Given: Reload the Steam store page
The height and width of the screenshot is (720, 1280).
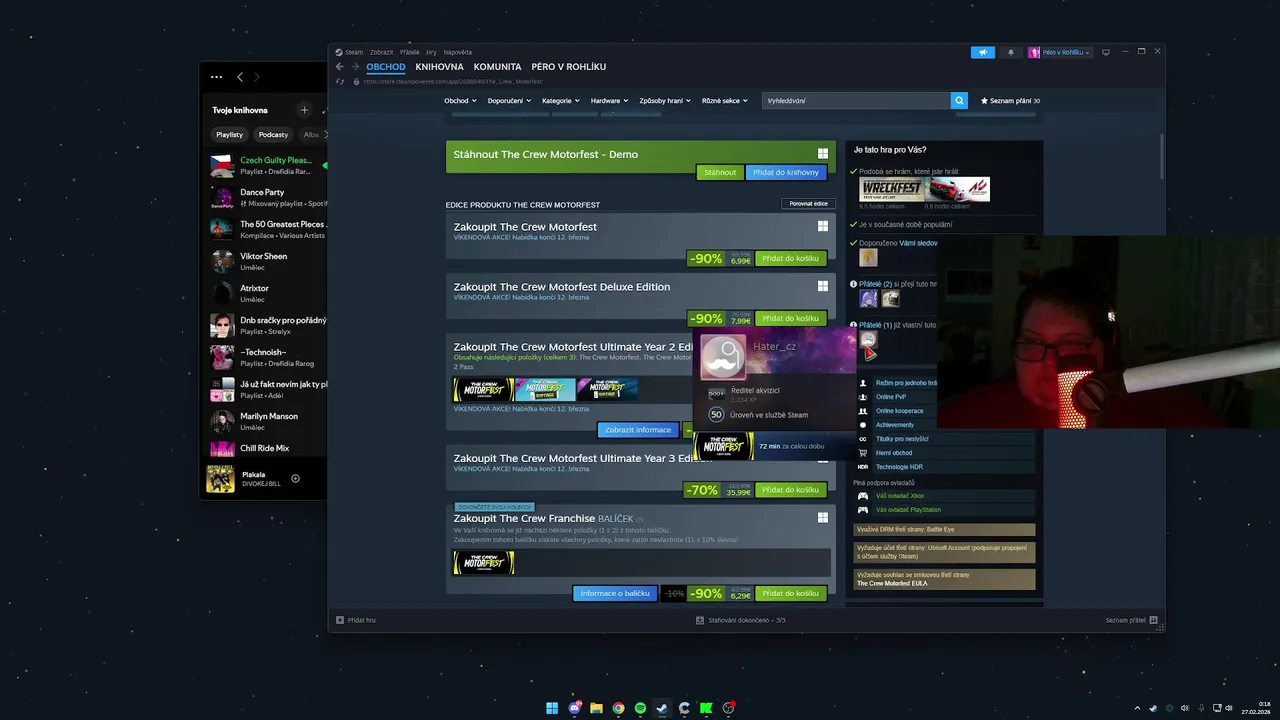Looking at the screenshot, I should pos(340,81).
